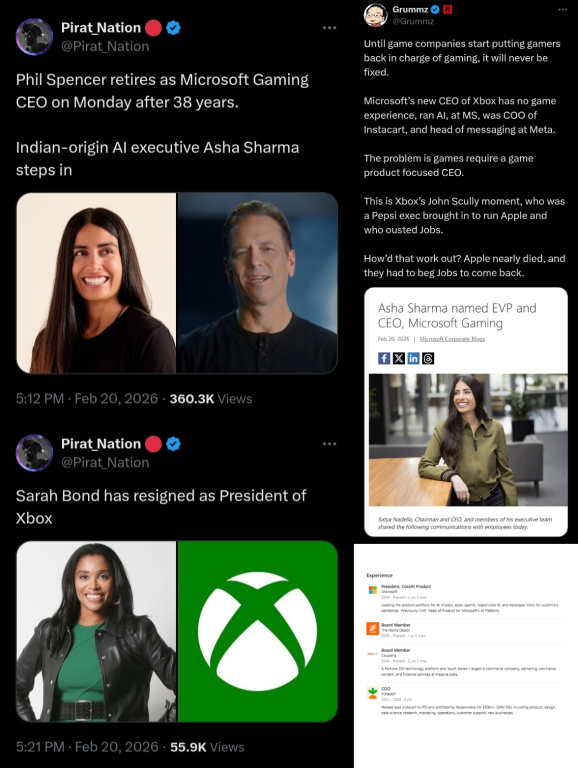
Task: Share the blog post on X
Action: point(399,359)
